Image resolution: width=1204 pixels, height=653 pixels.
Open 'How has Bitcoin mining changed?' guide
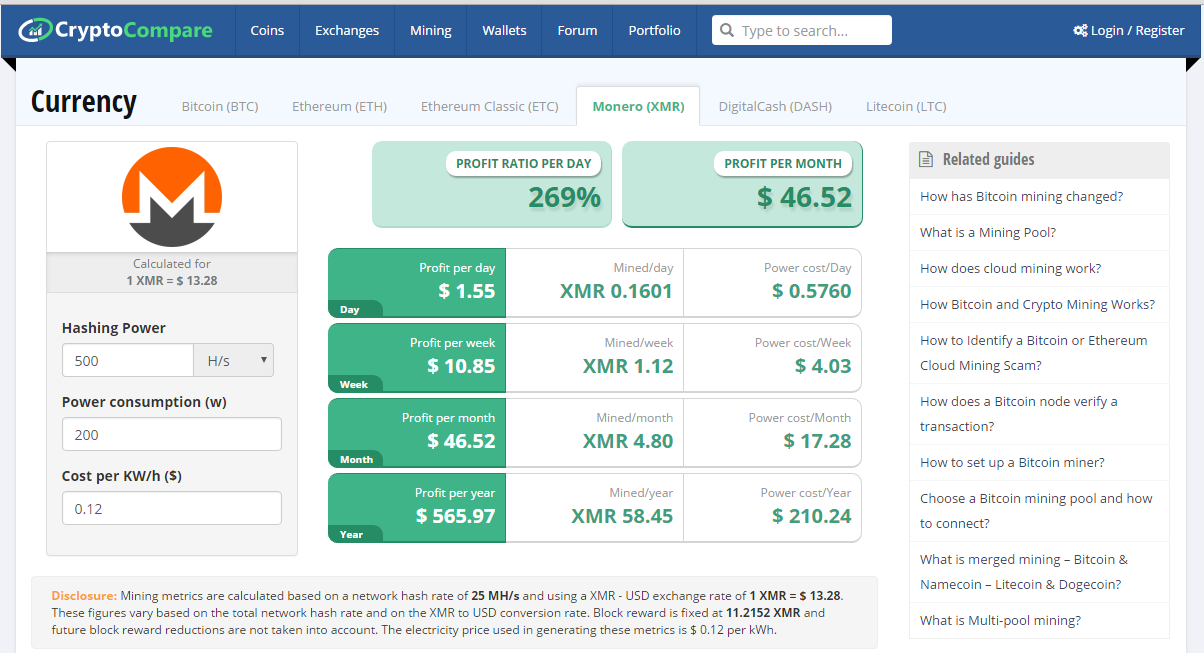[1021, 196]
